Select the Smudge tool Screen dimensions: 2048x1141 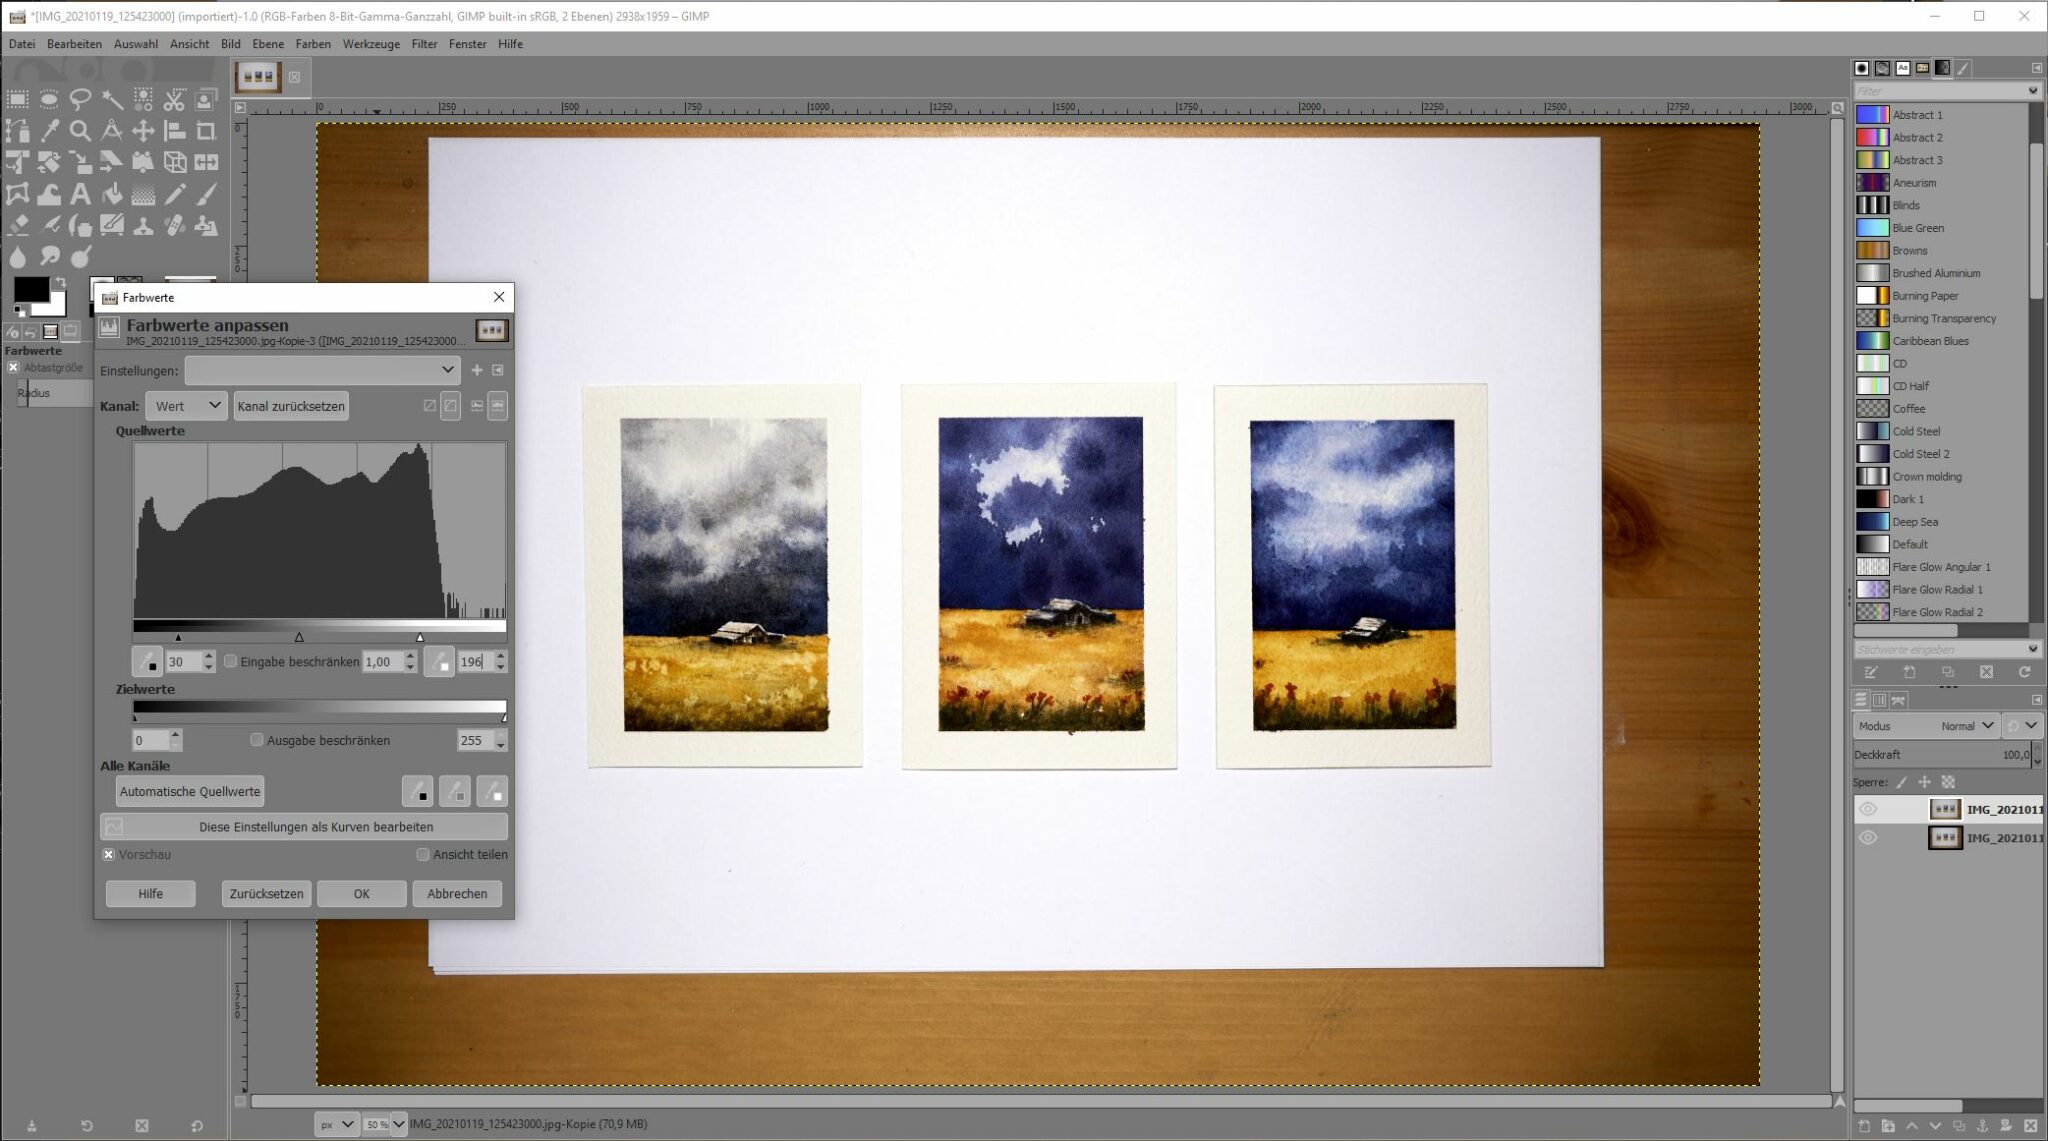click(x=49, y=257)
